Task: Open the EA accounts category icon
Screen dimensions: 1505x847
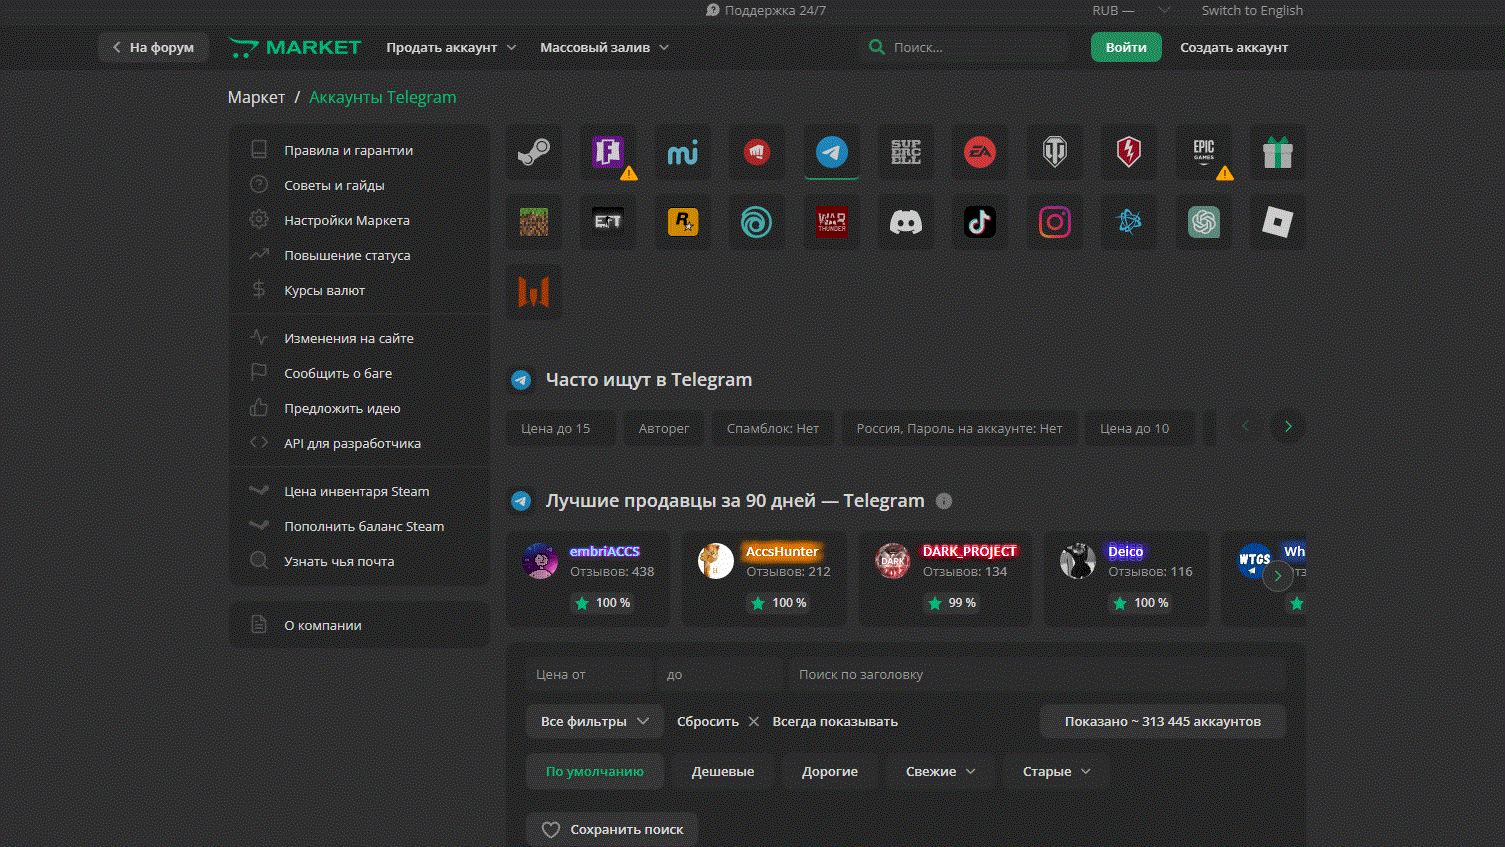Action: pyautogui.click(x=980, y=152)
